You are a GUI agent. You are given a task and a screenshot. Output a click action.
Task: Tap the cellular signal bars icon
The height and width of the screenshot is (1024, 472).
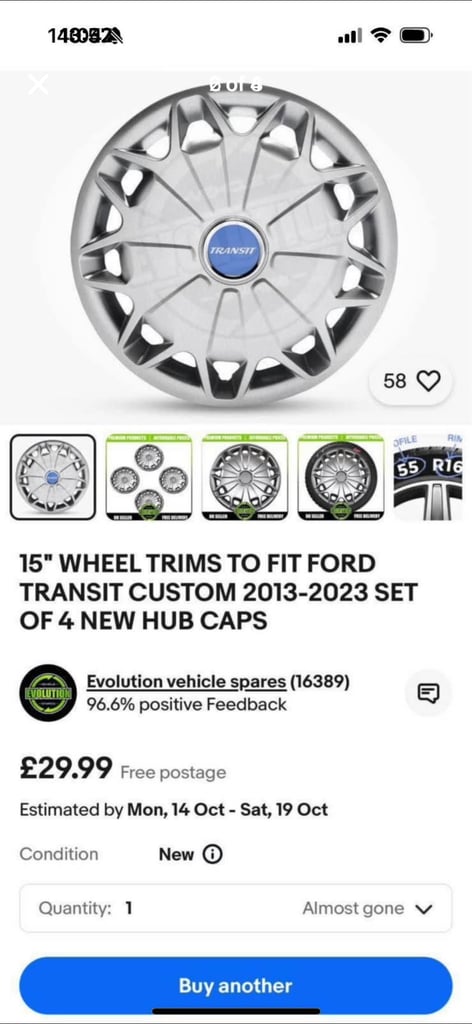[350, 36]
